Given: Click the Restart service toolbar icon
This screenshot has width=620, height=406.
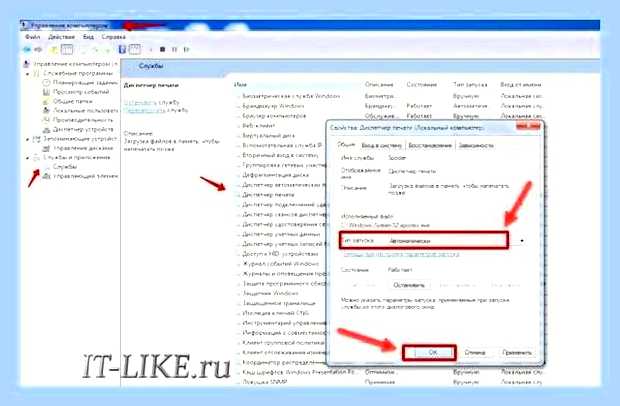Looking at the screenshot, I should pyautogui.click(x=186, y=49).
